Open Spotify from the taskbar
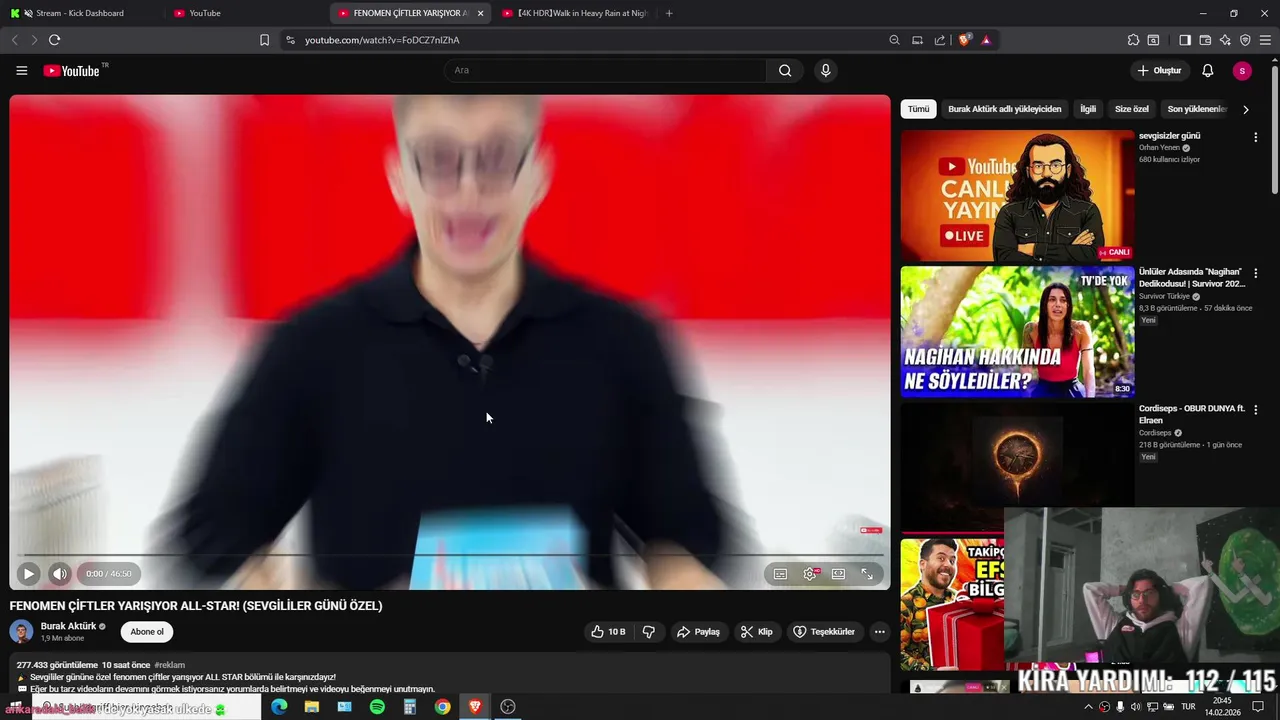1280x720 pixels. coord(377,707)
